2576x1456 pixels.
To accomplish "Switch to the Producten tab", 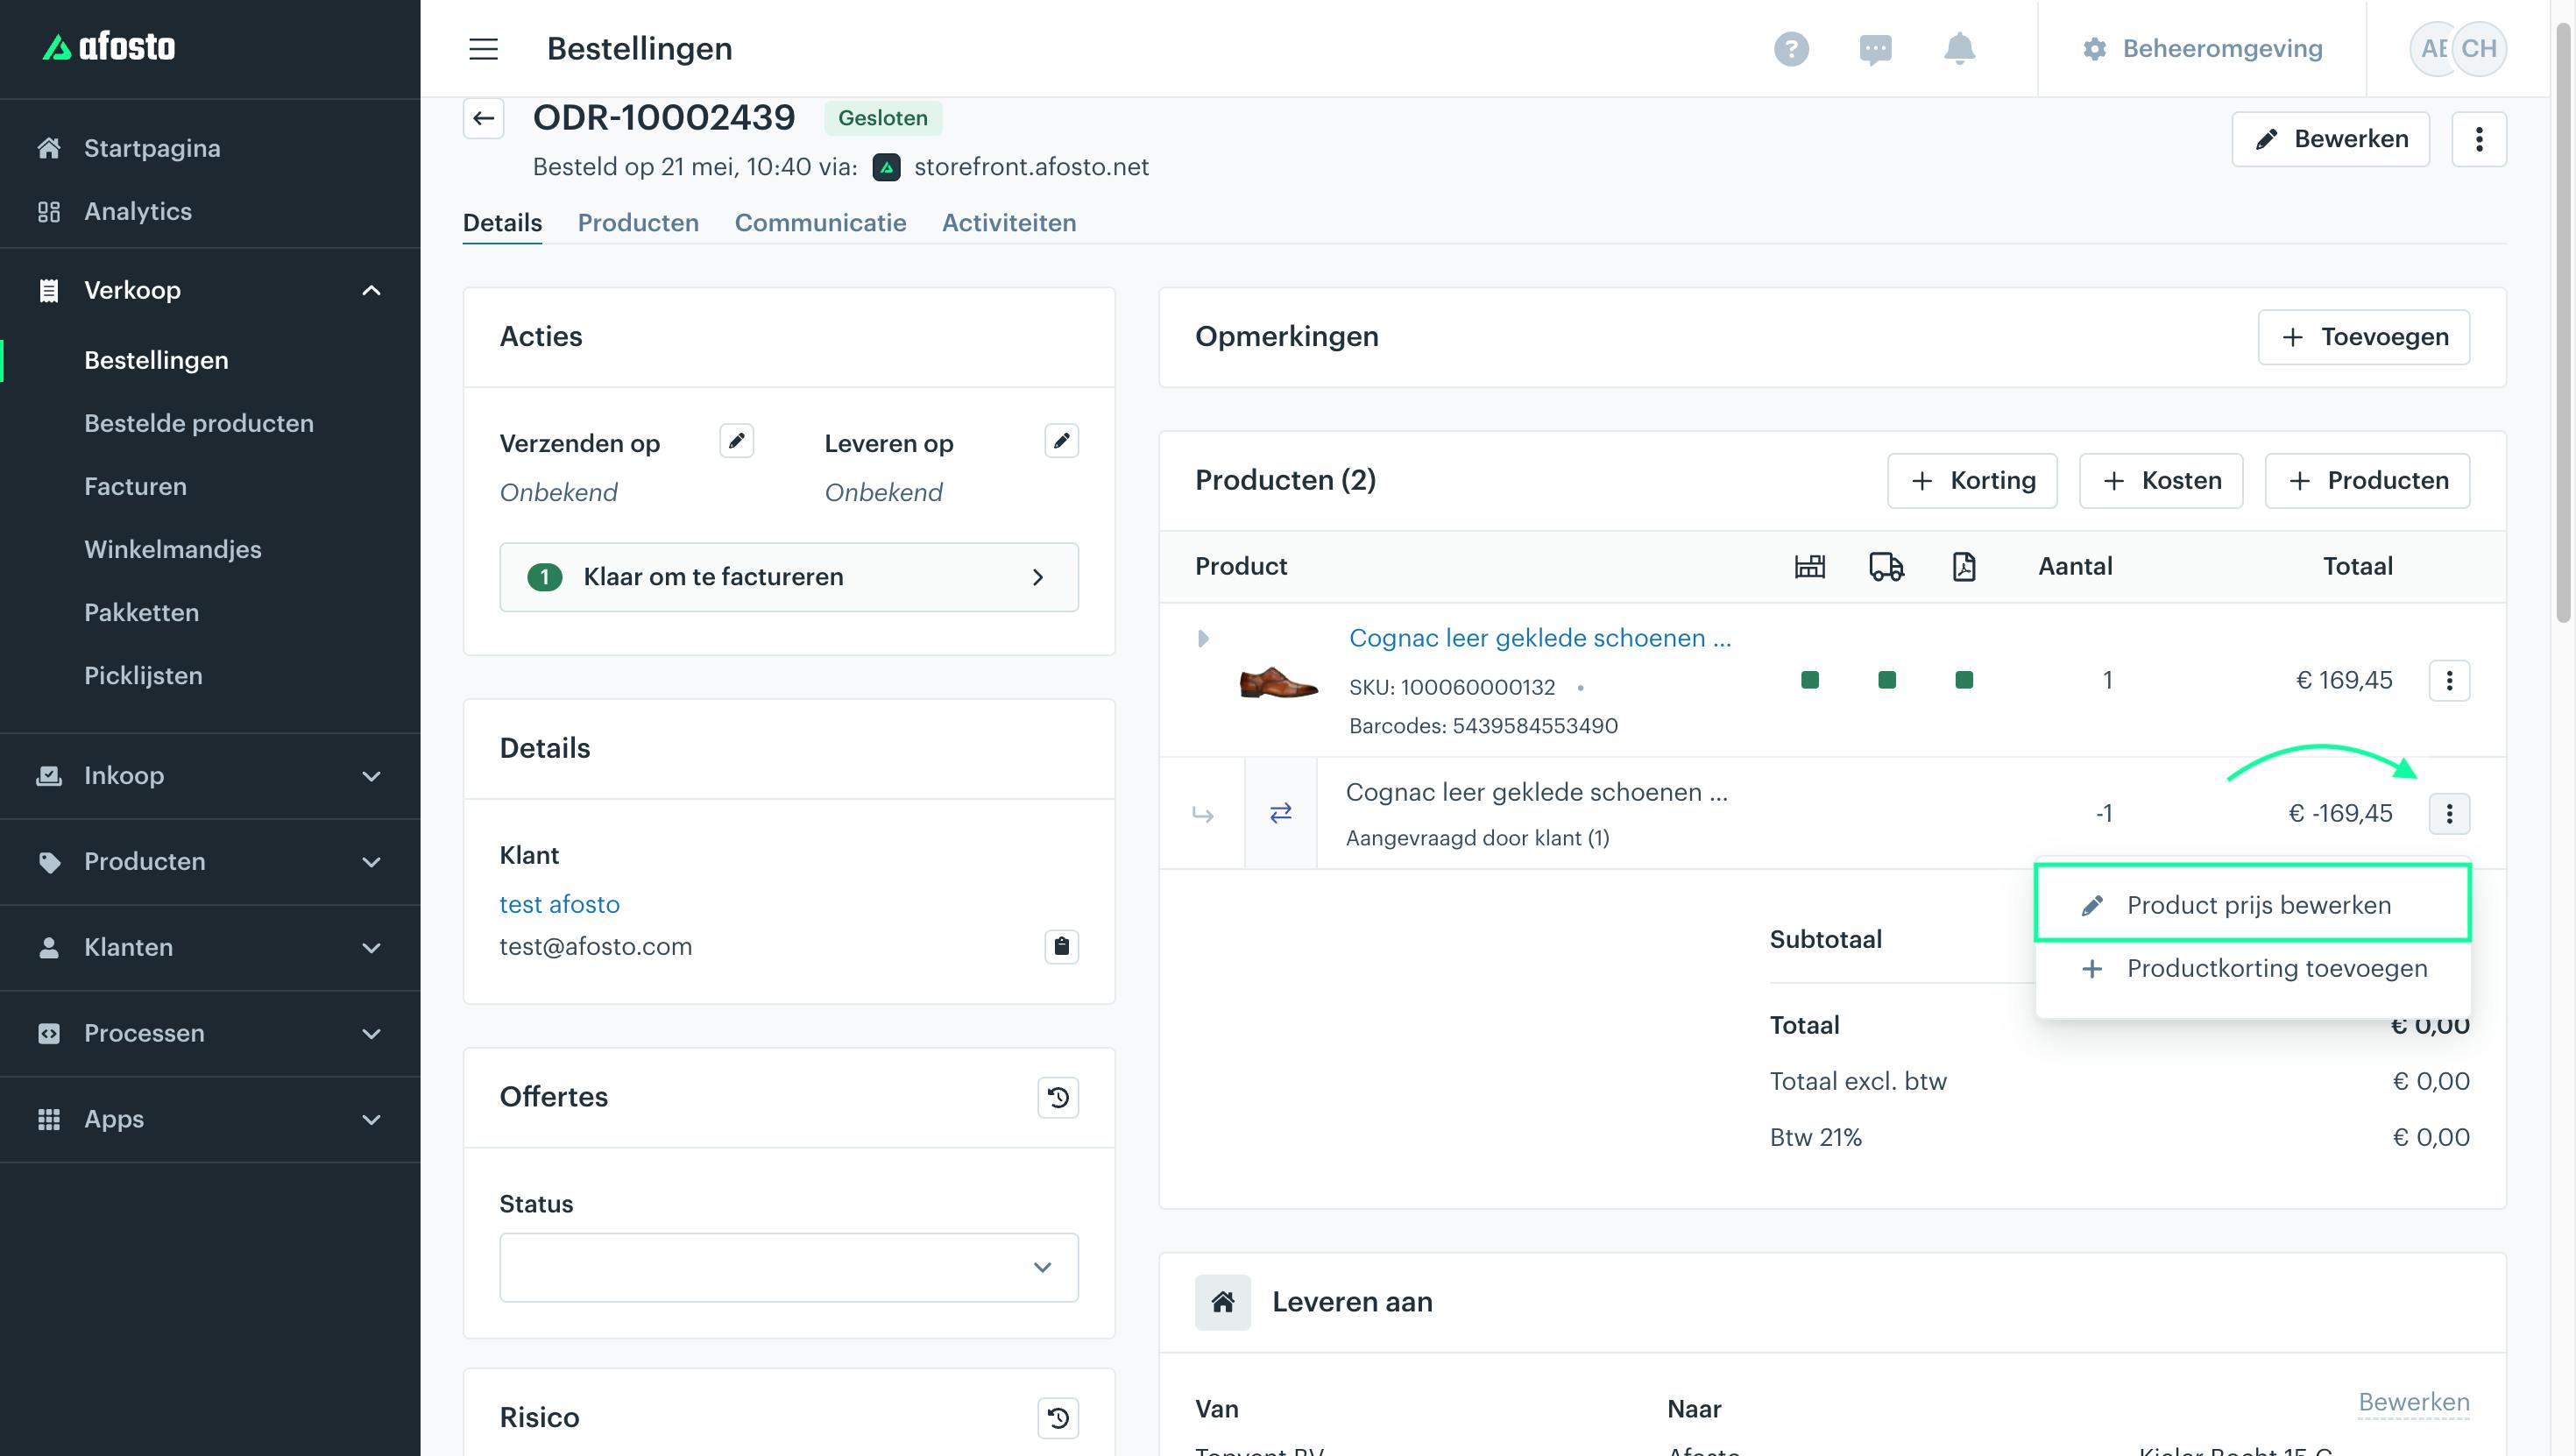I will 638,222.
